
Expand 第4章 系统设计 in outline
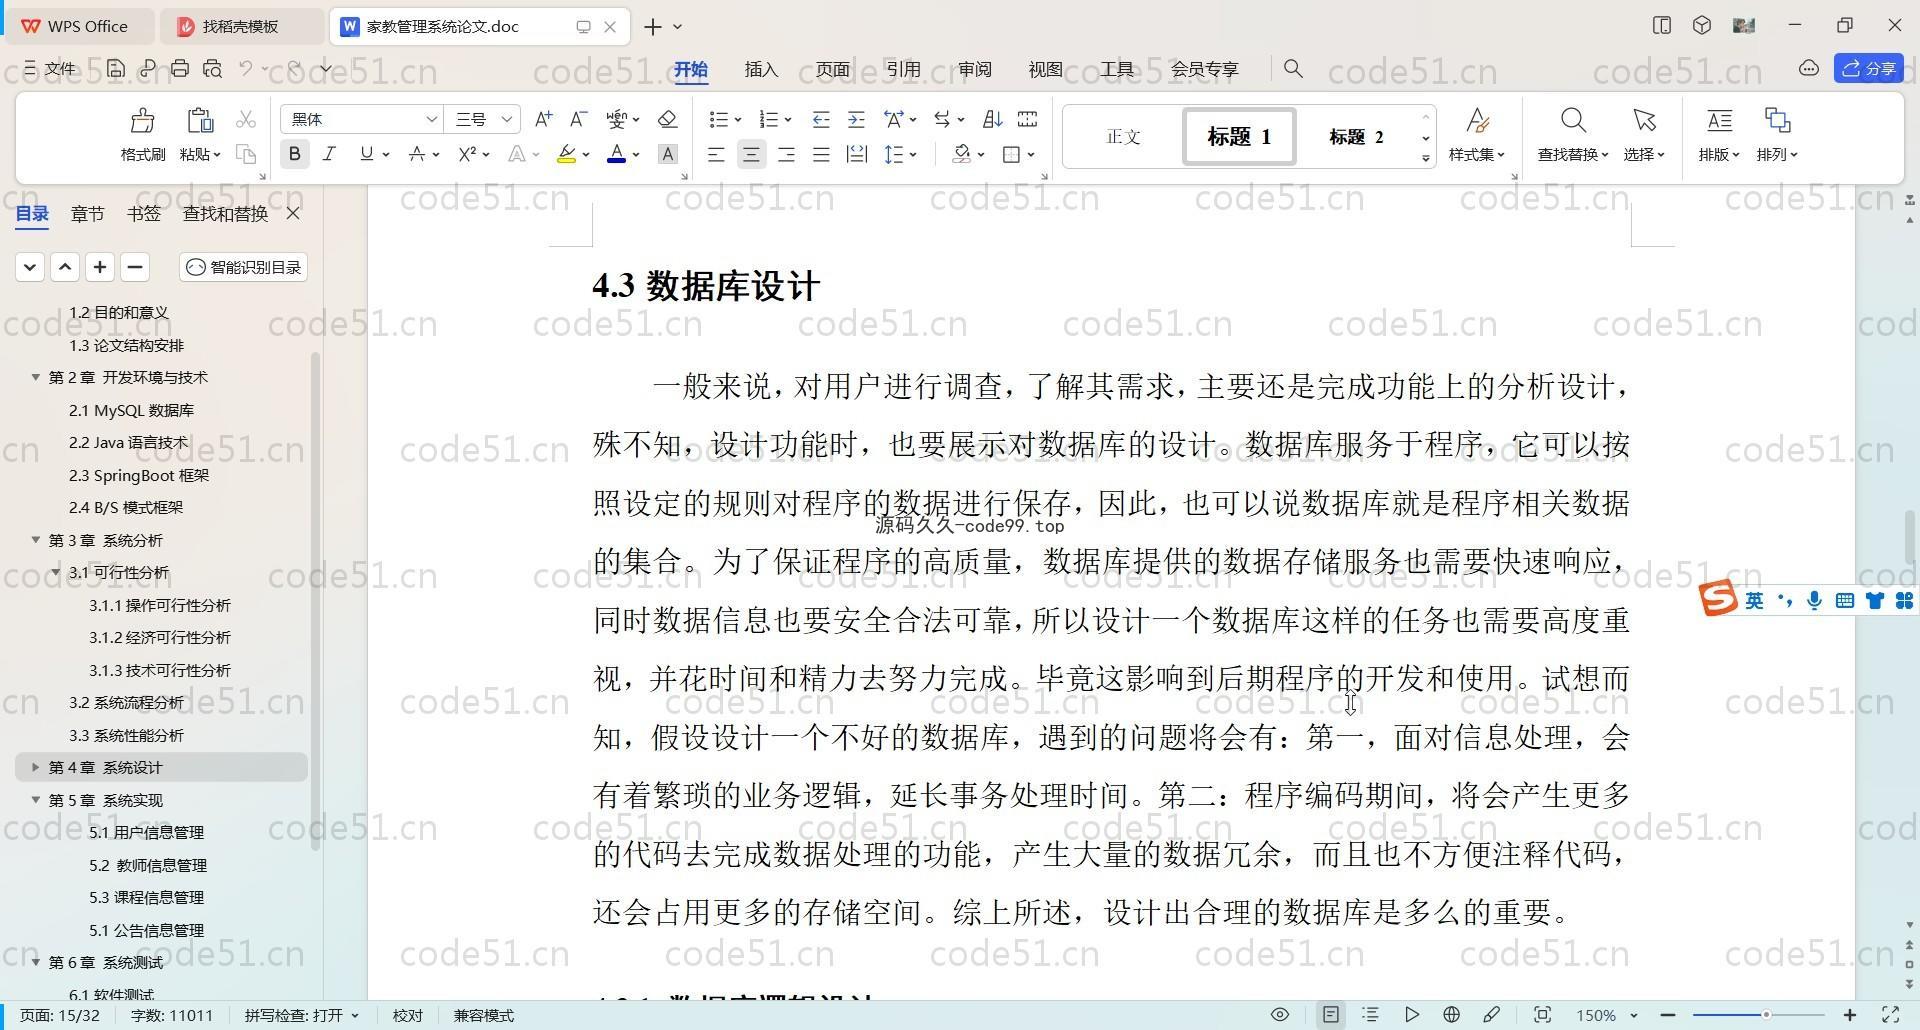click(x=35, y=767)
